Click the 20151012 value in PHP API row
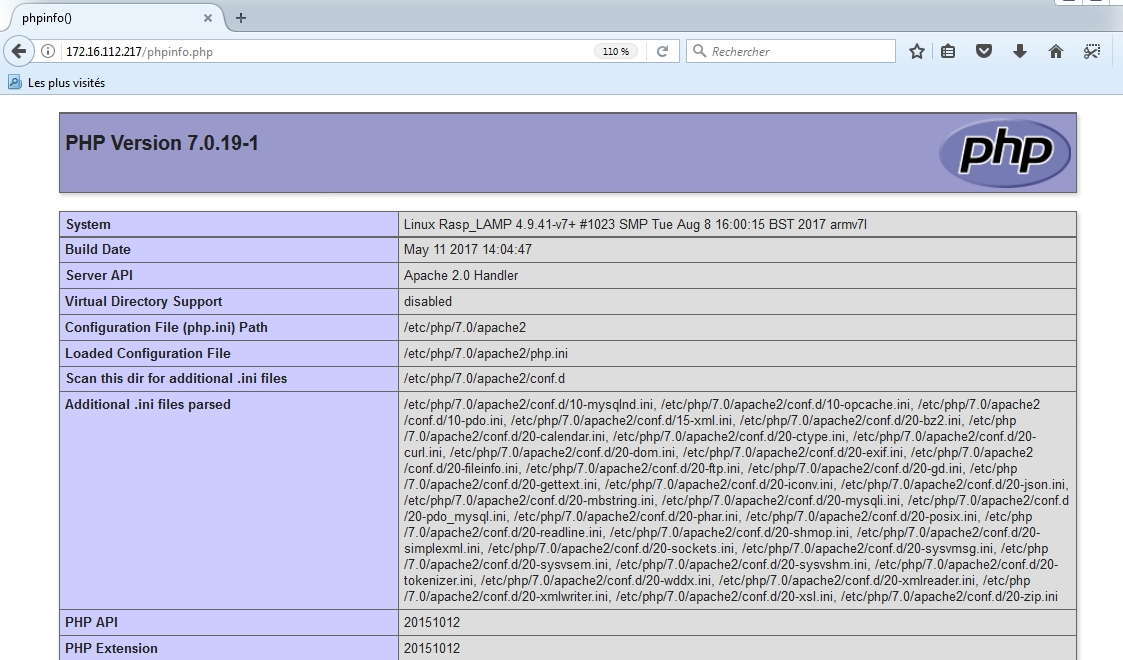Viewport: 1123px width, 660px height. point(432,623)
